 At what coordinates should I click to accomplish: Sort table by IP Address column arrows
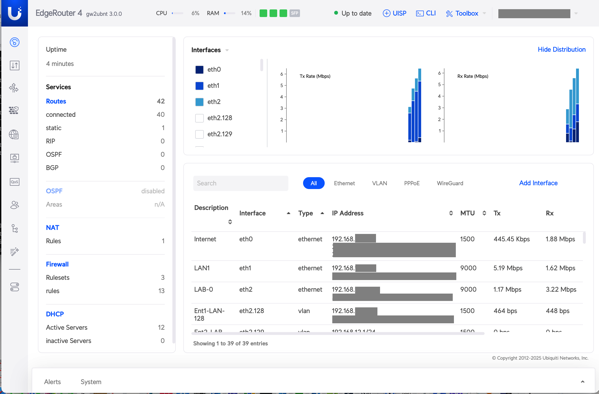tap(451, 213)
